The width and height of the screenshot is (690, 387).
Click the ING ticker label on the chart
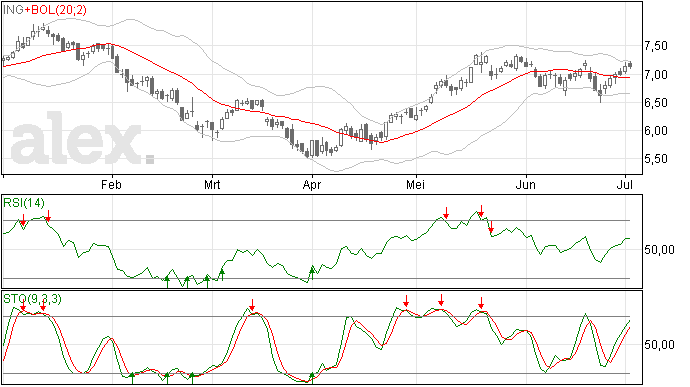tap(13, 10)
